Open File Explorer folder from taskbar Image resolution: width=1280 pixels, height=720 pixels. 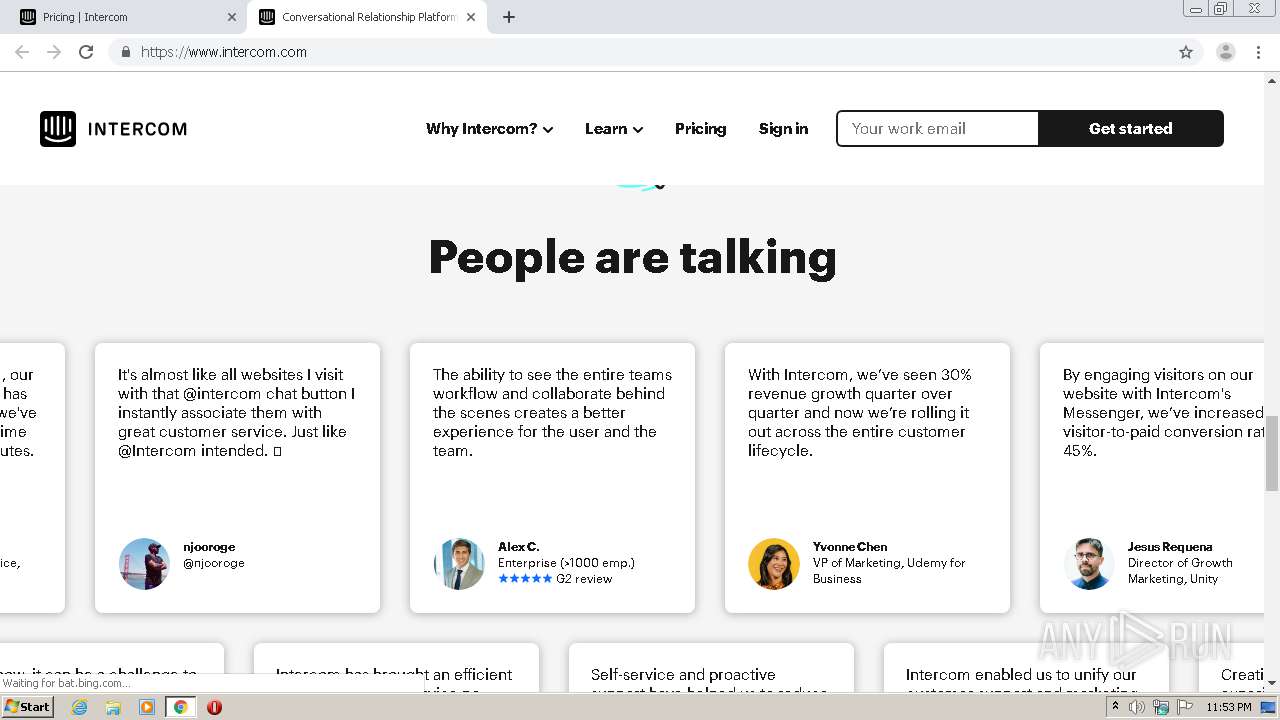pos(113,707)
